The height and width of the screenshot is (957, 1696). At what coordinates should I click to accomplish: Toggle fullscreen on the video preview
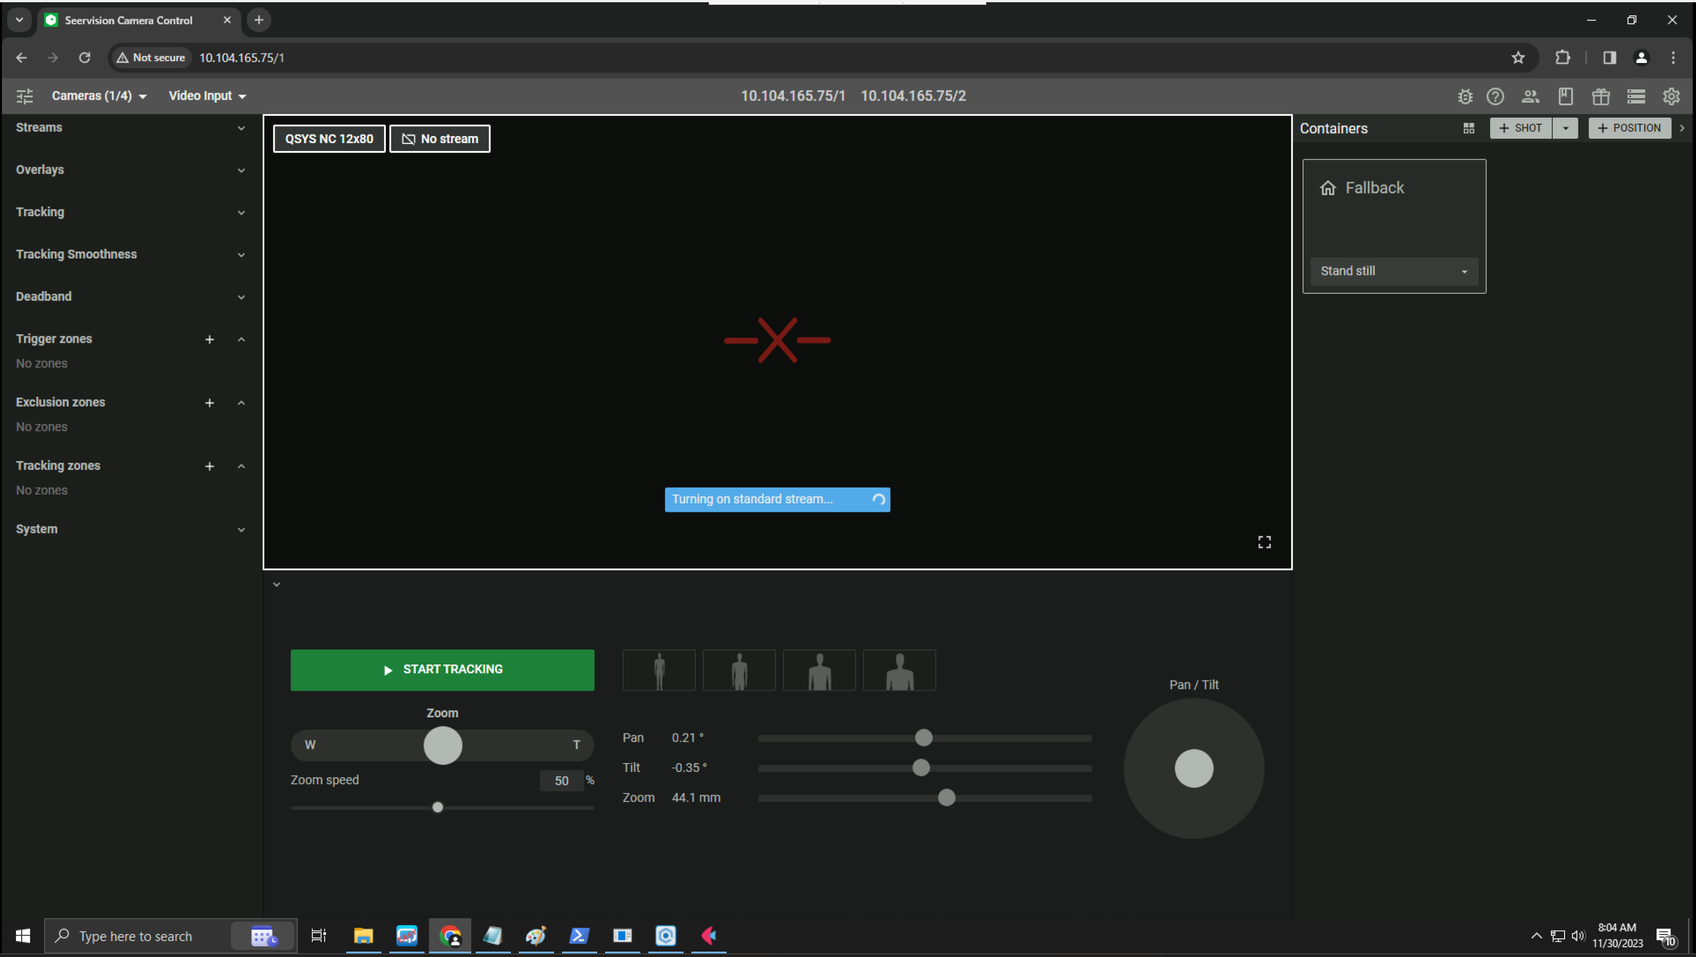(1264, 542)
